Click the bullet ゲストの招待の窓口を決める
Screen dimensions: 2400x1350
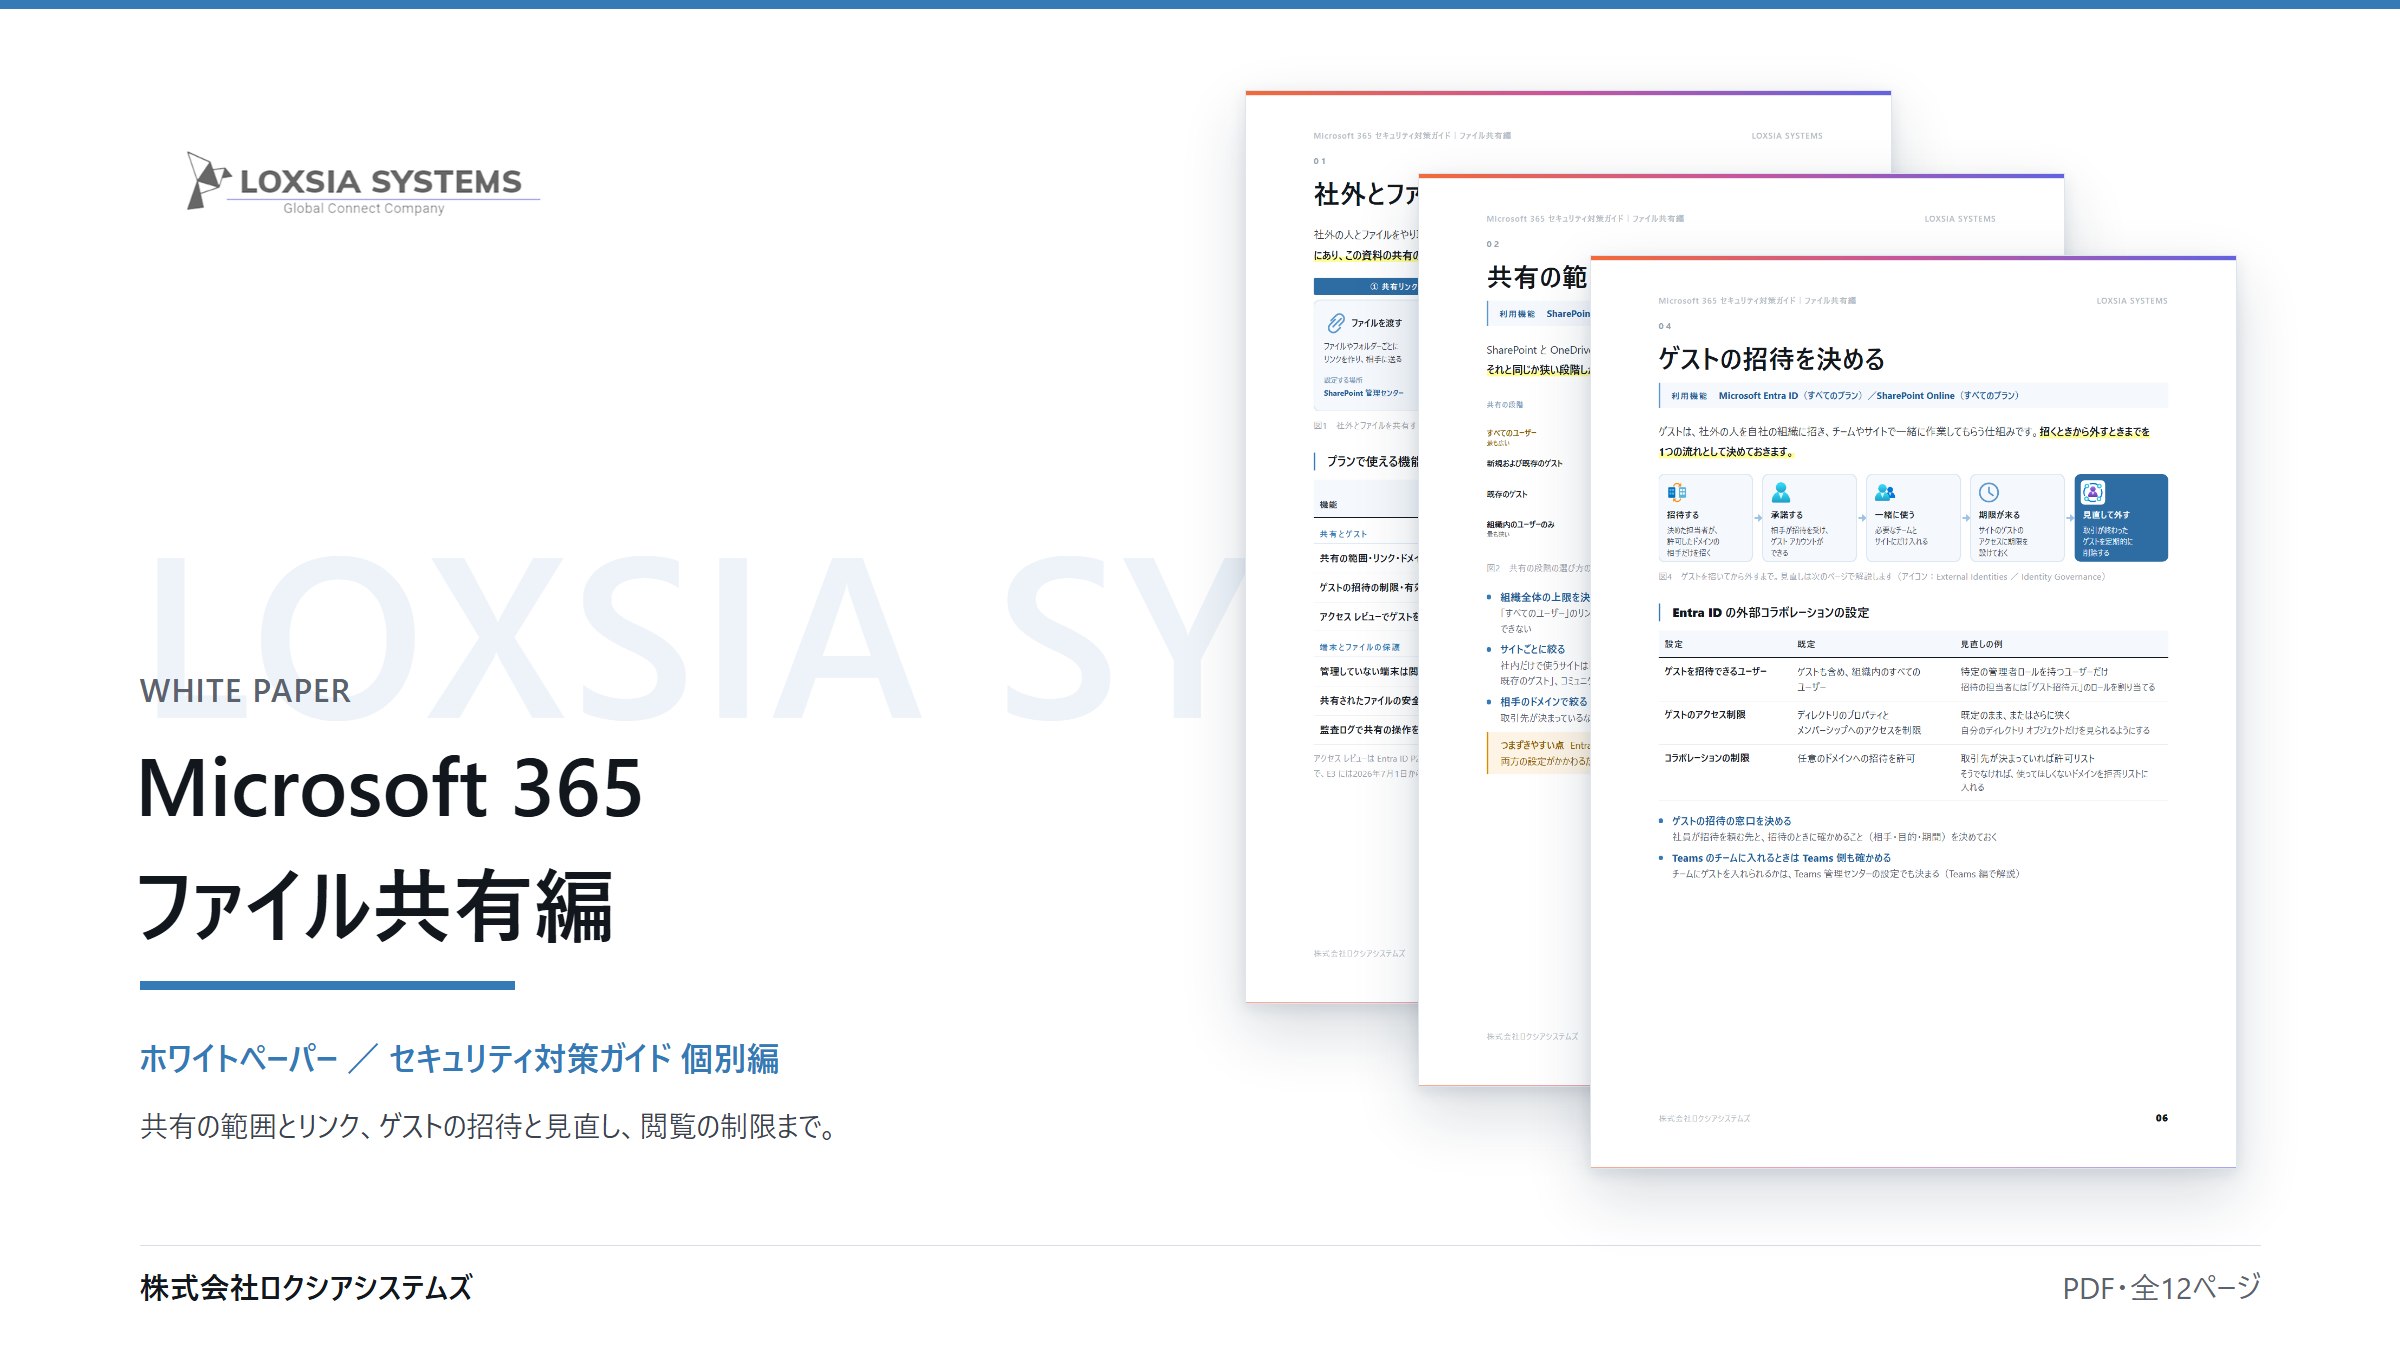1731,821
